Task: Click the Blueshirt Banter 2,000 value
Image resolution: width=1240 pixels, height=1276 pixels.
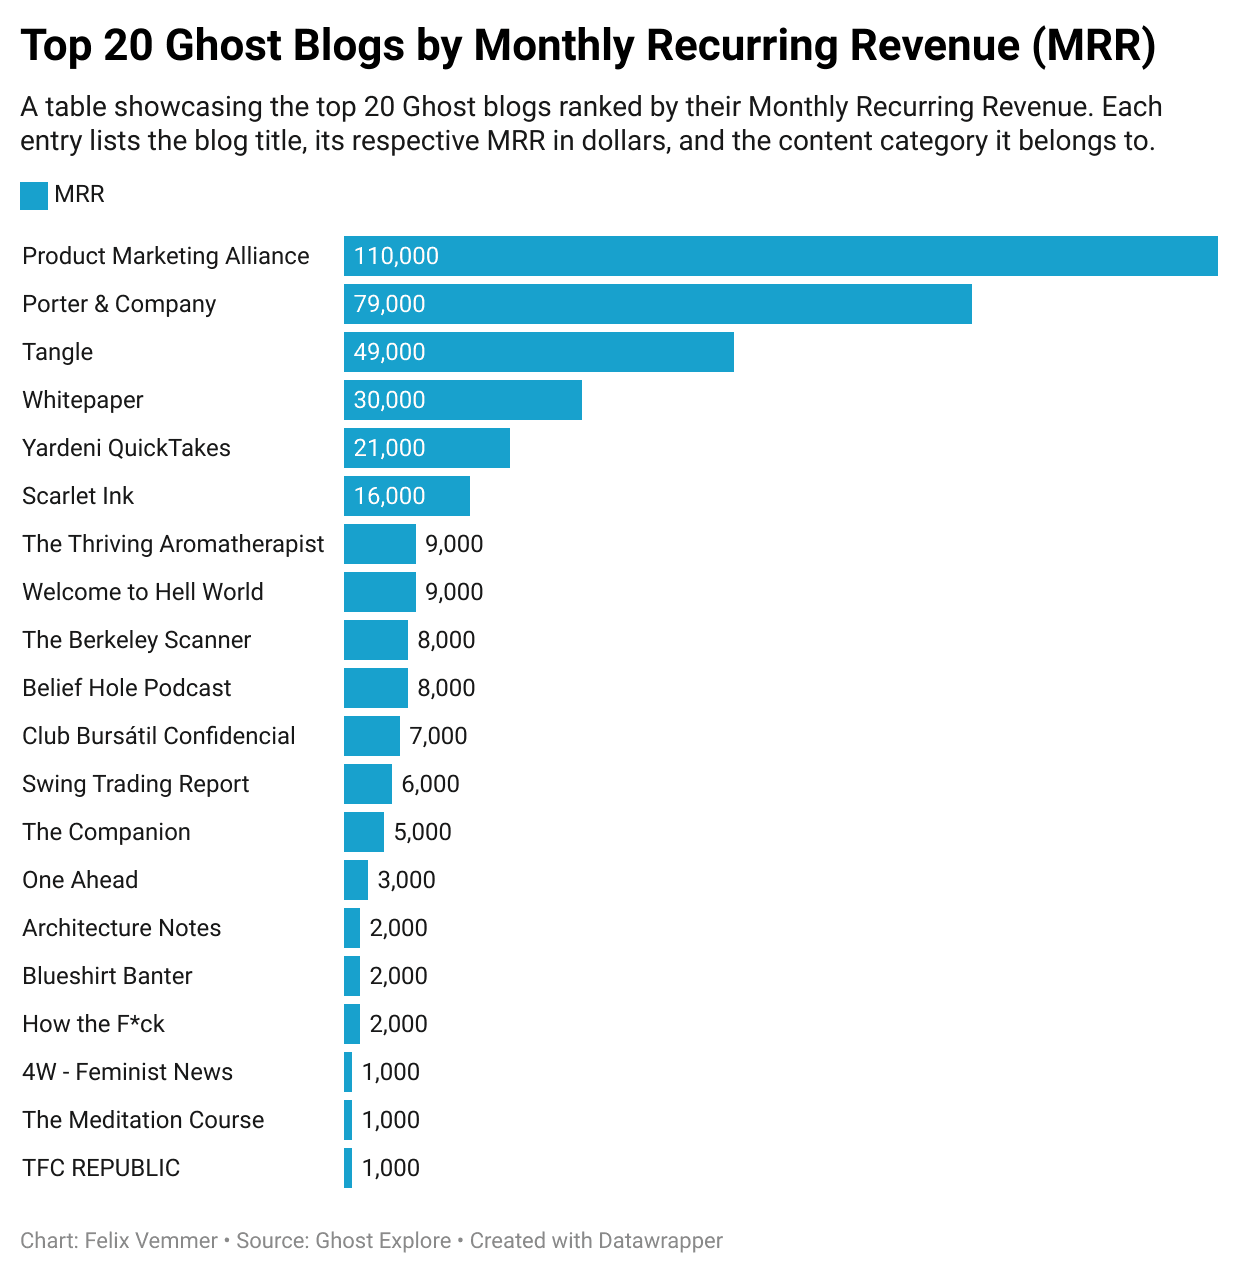Action: 398,976
